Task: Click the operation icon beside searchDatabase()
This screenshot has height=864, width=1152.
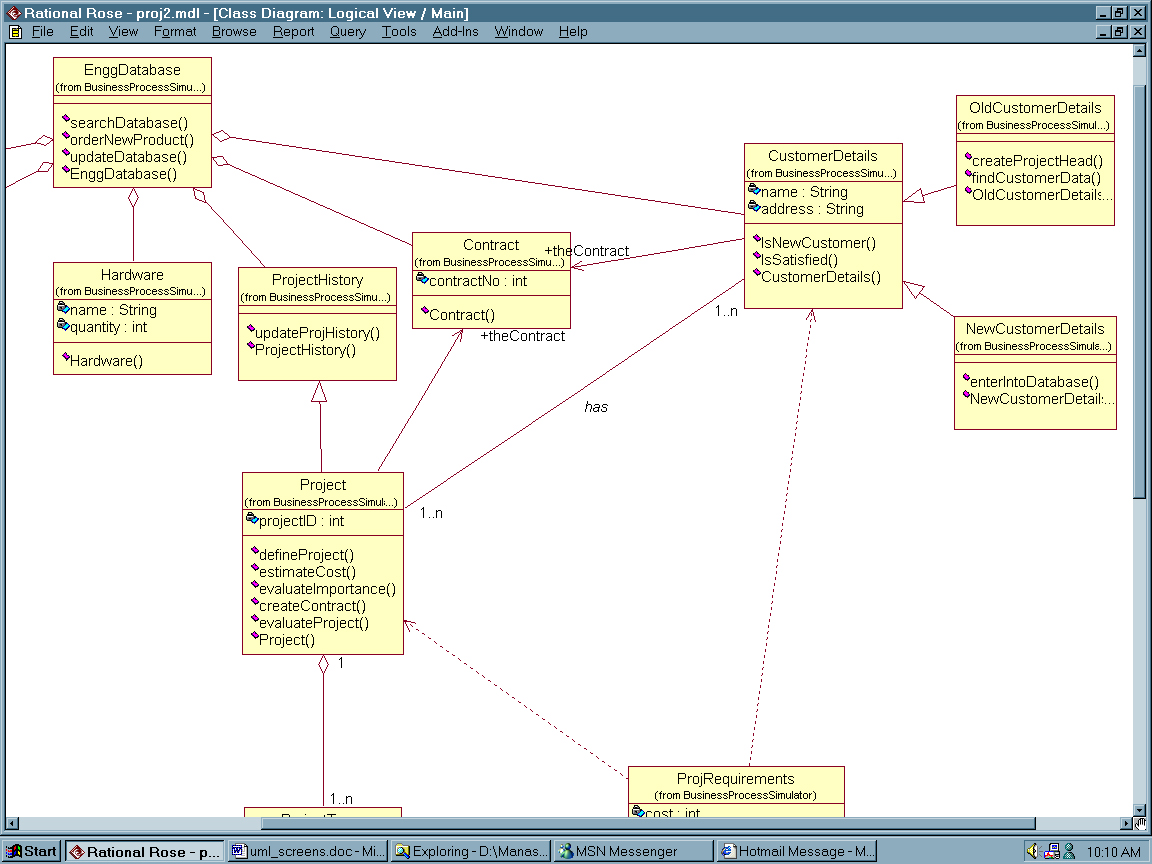Action: [x=65, y=119]
